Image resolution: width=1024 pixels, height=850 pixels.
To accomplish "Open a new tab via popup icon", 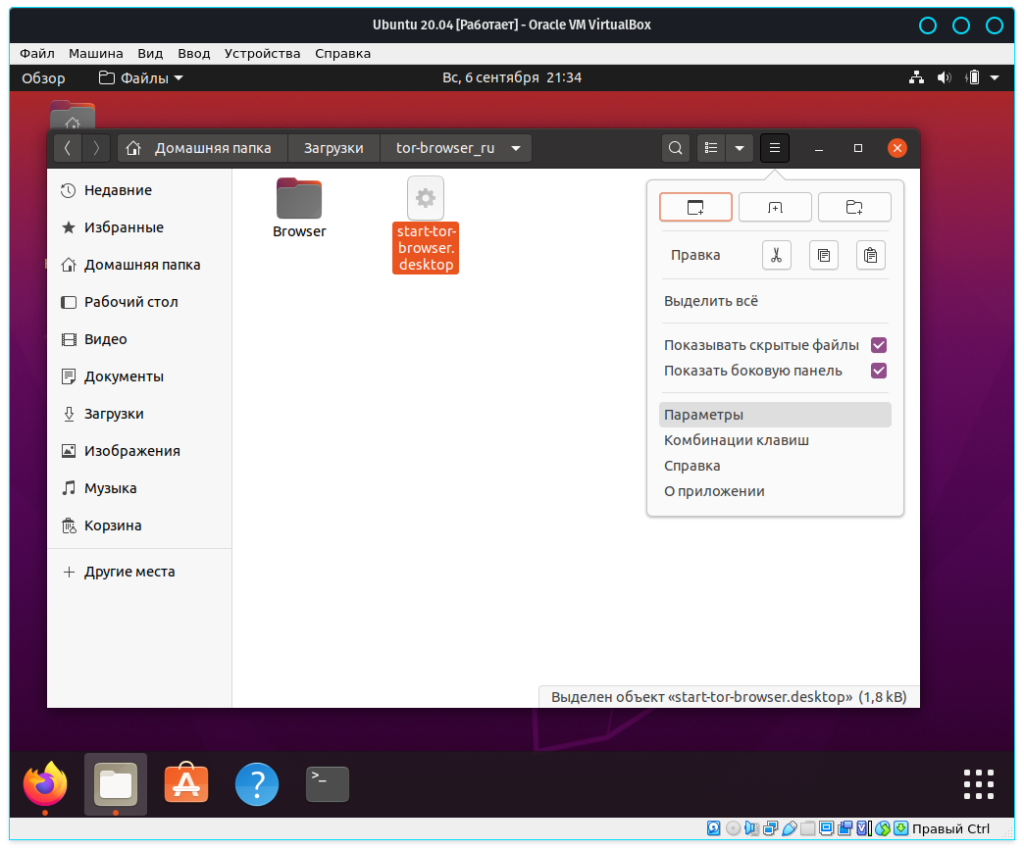I will pos(775,207).
